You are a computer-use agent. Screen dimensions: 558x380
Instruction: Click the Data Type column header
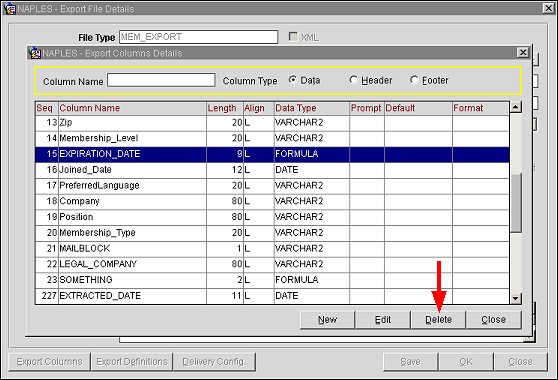tap(312, 108)
